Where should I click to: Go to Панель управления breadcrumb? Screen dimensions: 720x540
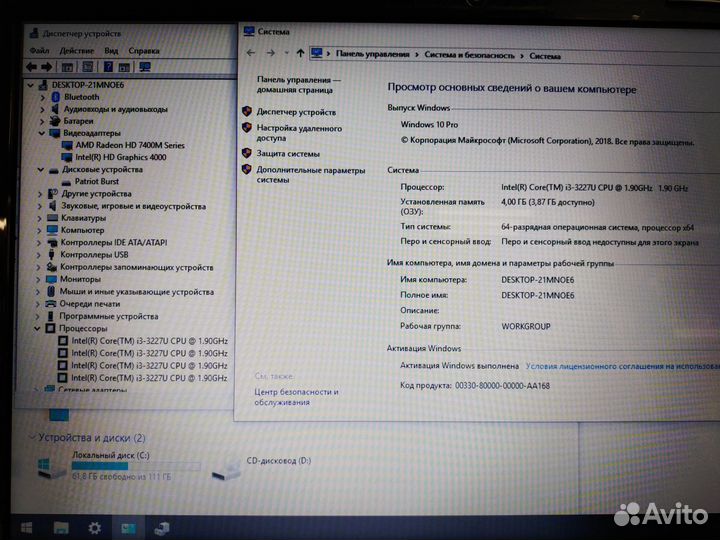(372, 54)
